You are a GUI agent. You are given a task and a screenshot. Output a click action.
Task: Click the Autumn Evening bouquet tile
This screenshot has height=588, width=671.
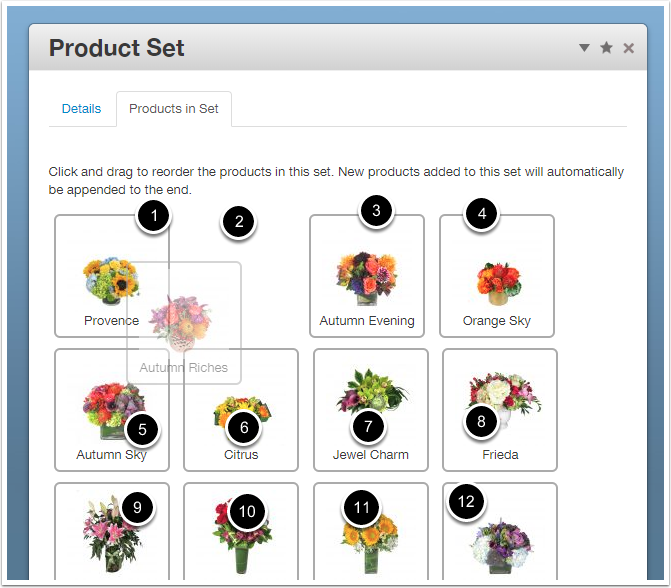367,276
